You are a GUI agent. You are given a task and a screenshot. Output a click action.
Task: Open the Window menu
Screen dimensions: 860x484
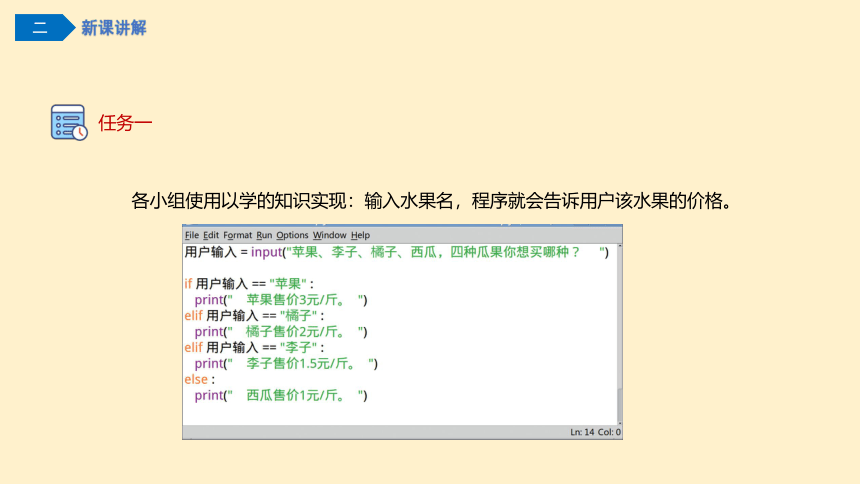tap(329, 235)
